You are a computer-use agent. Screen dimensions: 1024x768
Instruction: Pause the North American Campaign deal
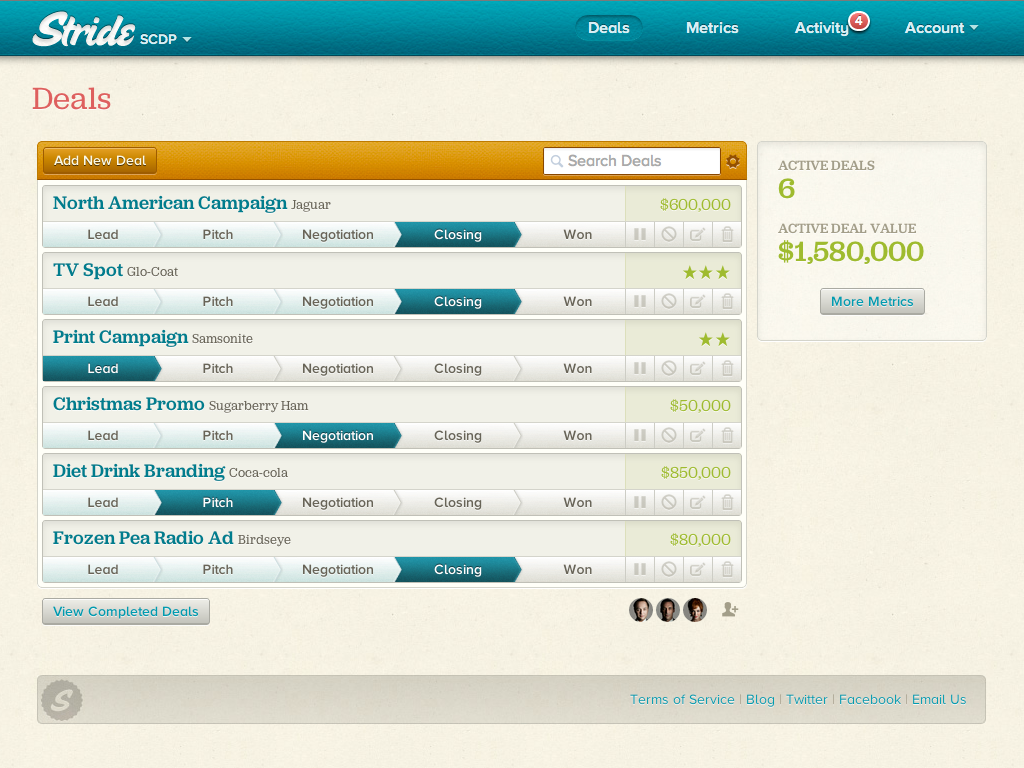pos(640,234)
